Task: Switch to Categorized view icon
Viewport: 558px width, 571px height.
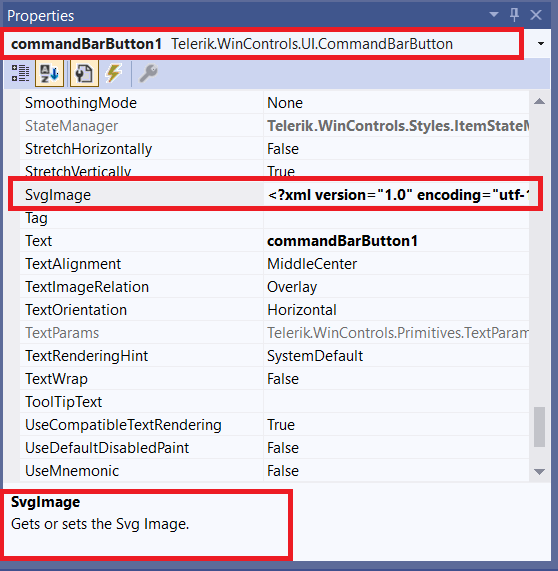Action: click(x=20, y=73)
